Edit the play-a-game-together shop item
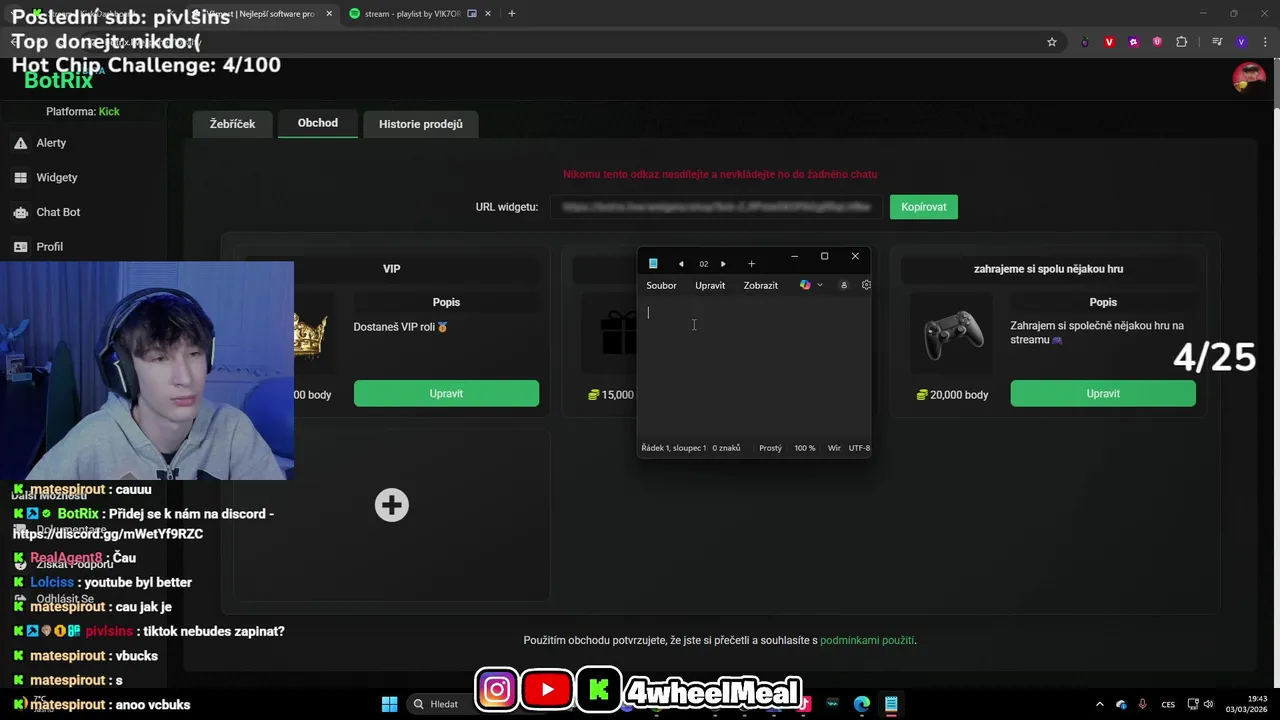 [x=1103, y=393]
